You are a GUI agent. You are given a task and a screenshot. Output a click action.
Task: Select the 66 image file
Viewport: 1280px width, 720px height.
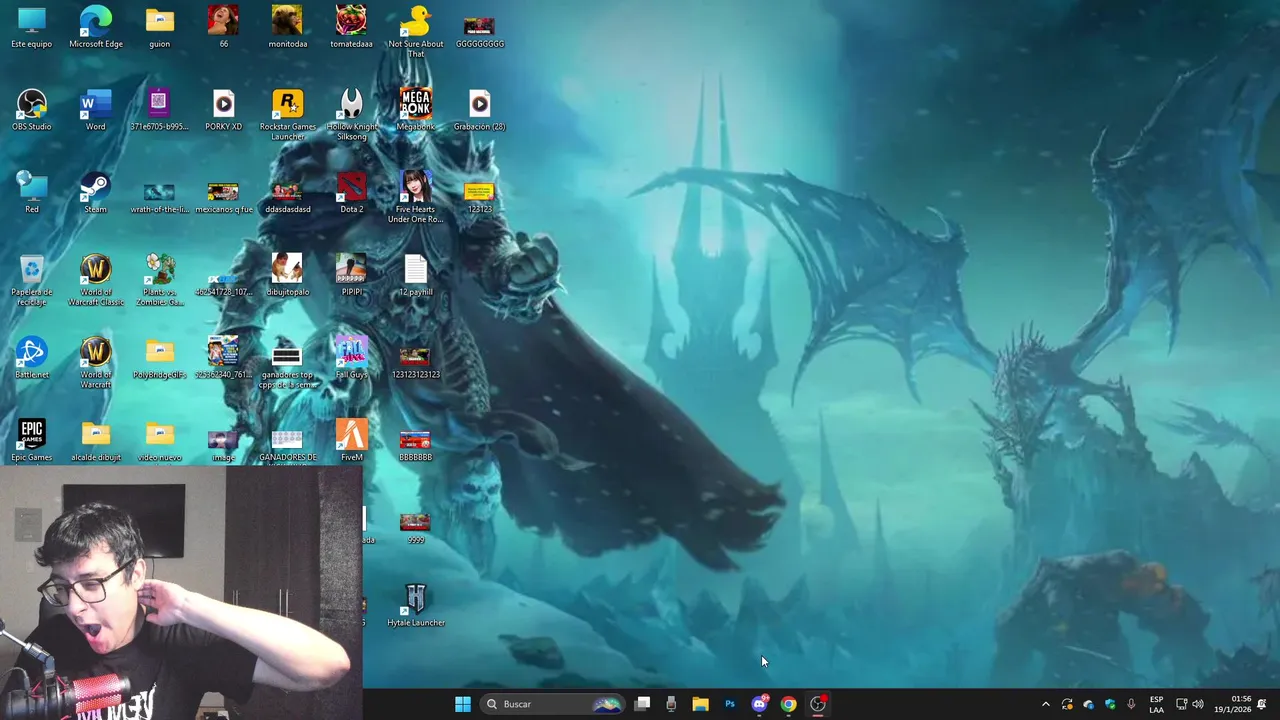[223, 27]
